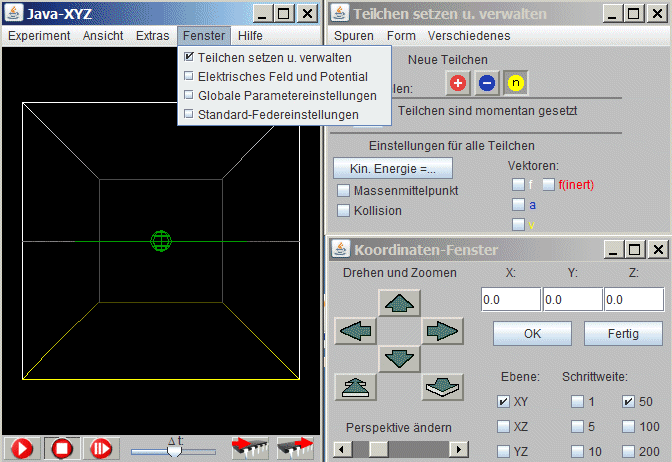Enable 'Elektrisches Feld und Potential' window
The height and width of the screenshot is (462, 672).
pos(284,77)
